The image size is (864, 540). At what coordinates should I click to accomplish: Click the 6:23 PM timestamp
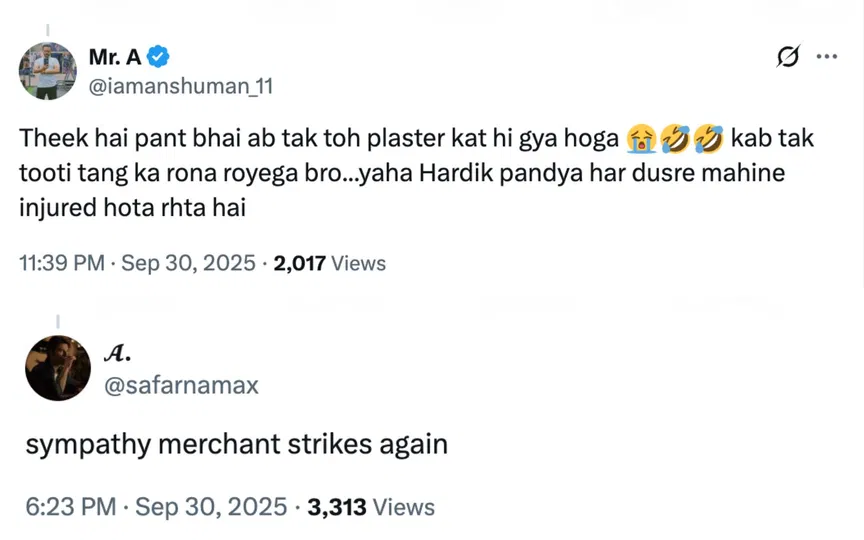point(72,507)
